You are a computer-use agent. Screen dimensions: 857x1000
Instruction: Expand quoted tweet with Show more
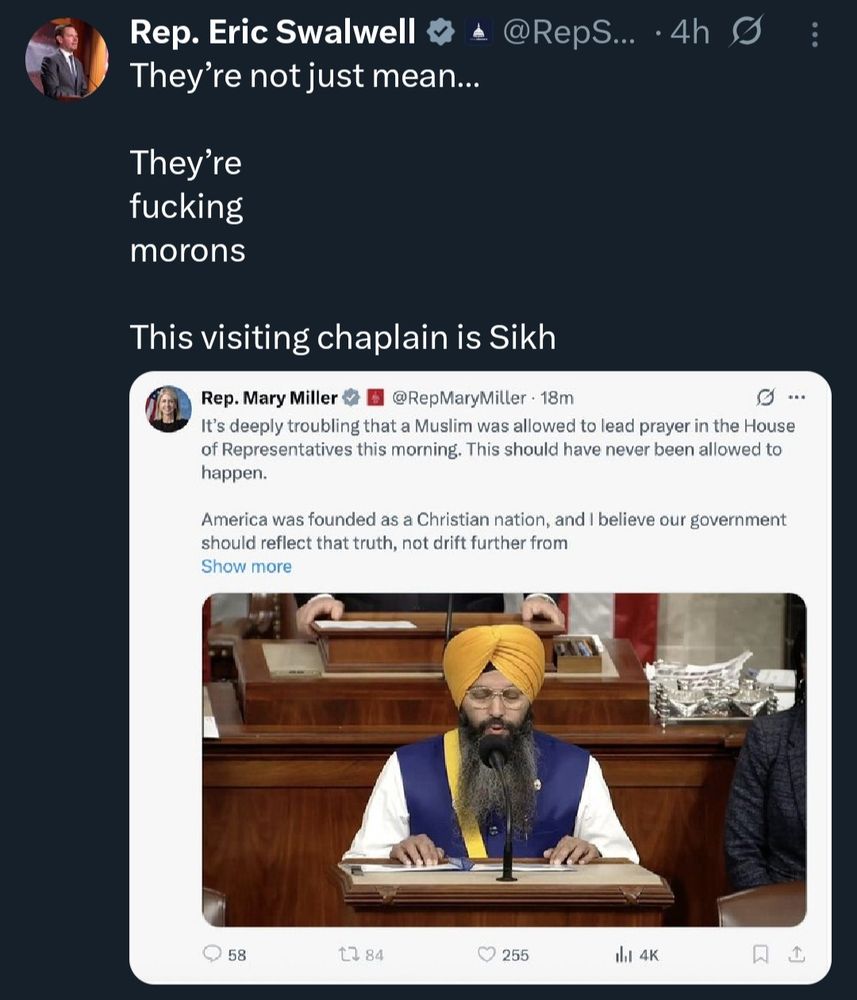click(x=246, y=566)
